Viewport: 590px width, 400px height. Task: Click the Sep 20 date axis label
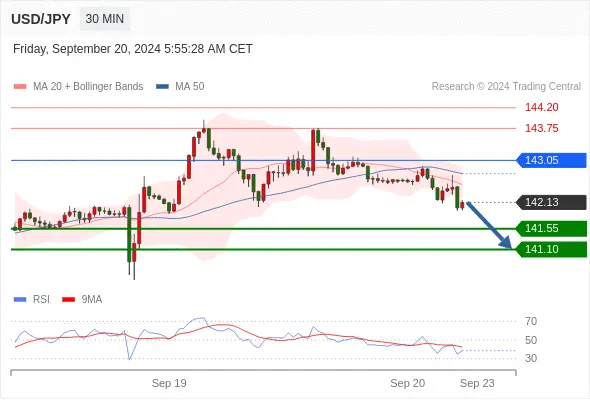[408, 383]
